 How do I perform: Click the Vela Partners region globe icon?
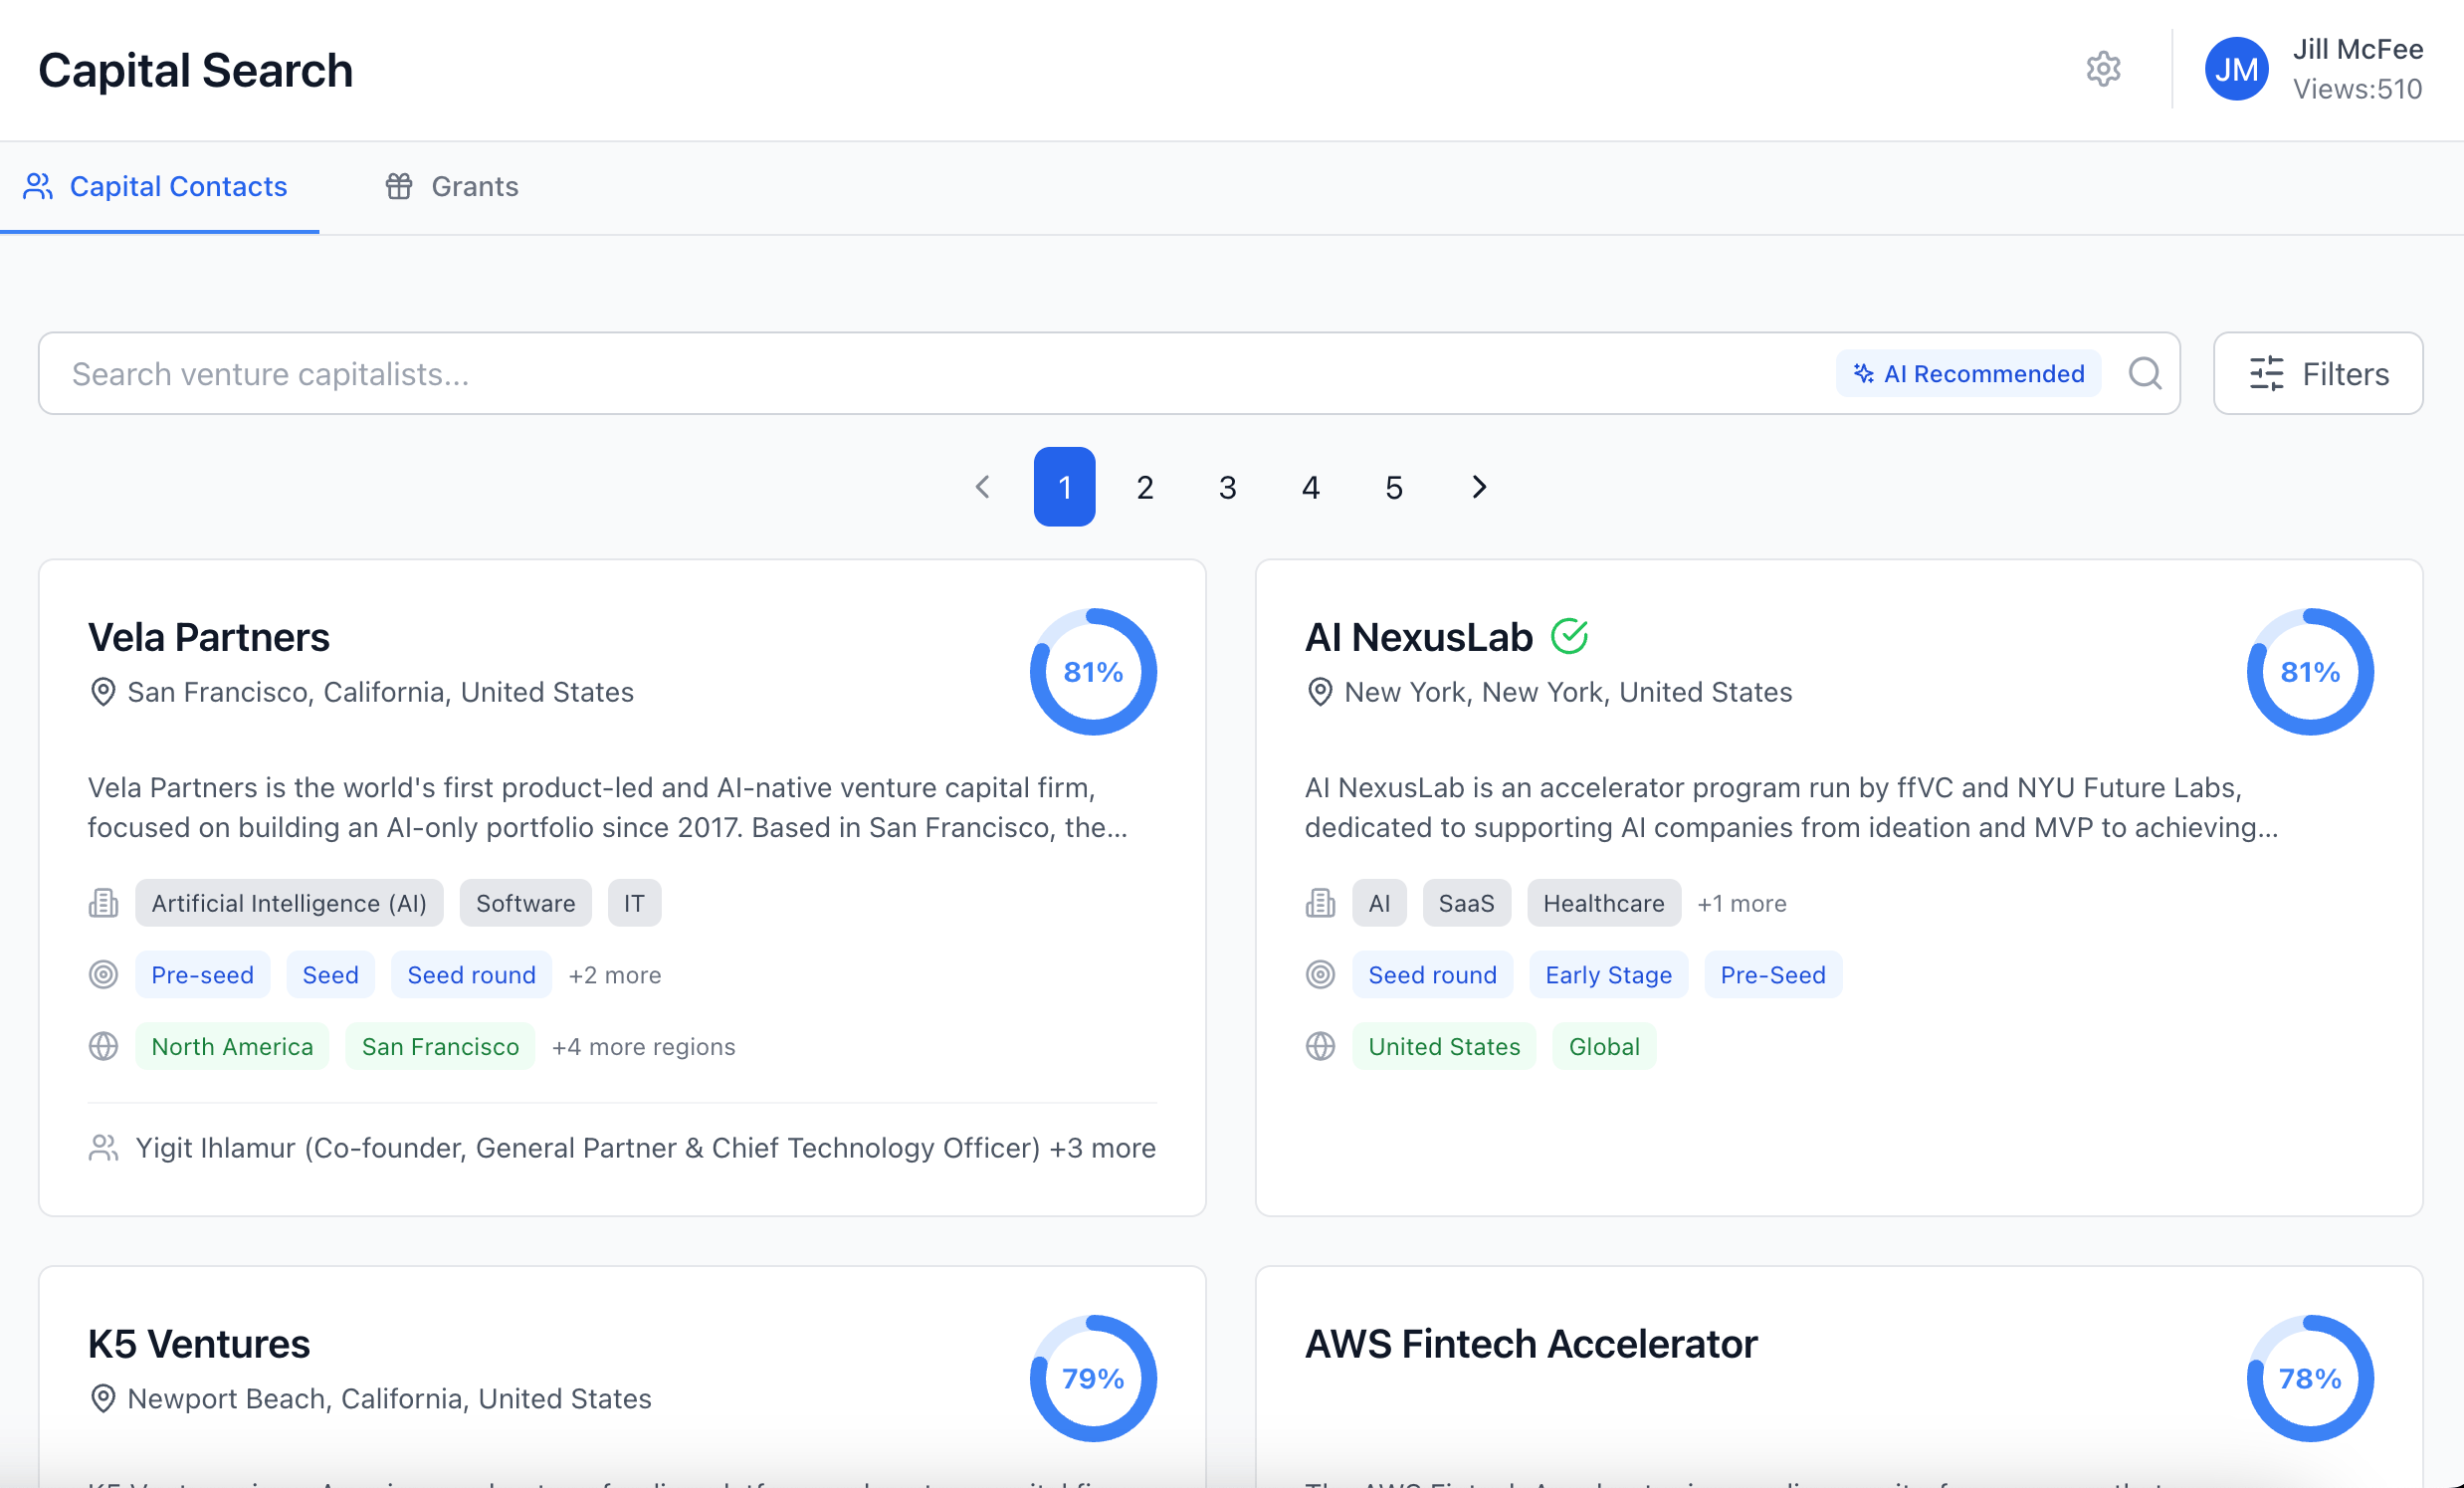pos(103,1046)
